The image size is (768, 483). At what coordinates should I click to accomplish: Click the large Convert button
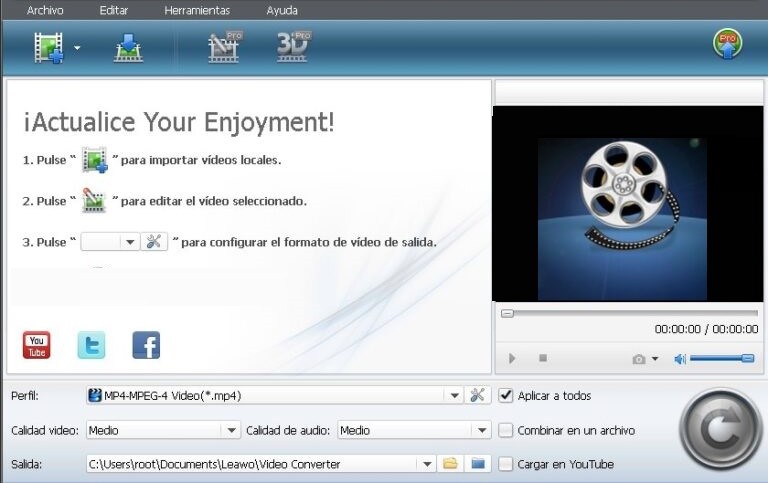[x=720, y=430]
